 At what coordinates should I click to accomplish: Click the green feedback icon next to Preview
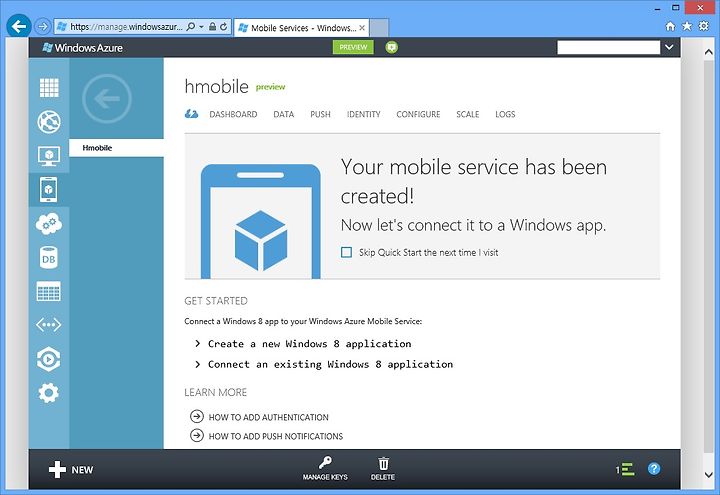point(392,47)
